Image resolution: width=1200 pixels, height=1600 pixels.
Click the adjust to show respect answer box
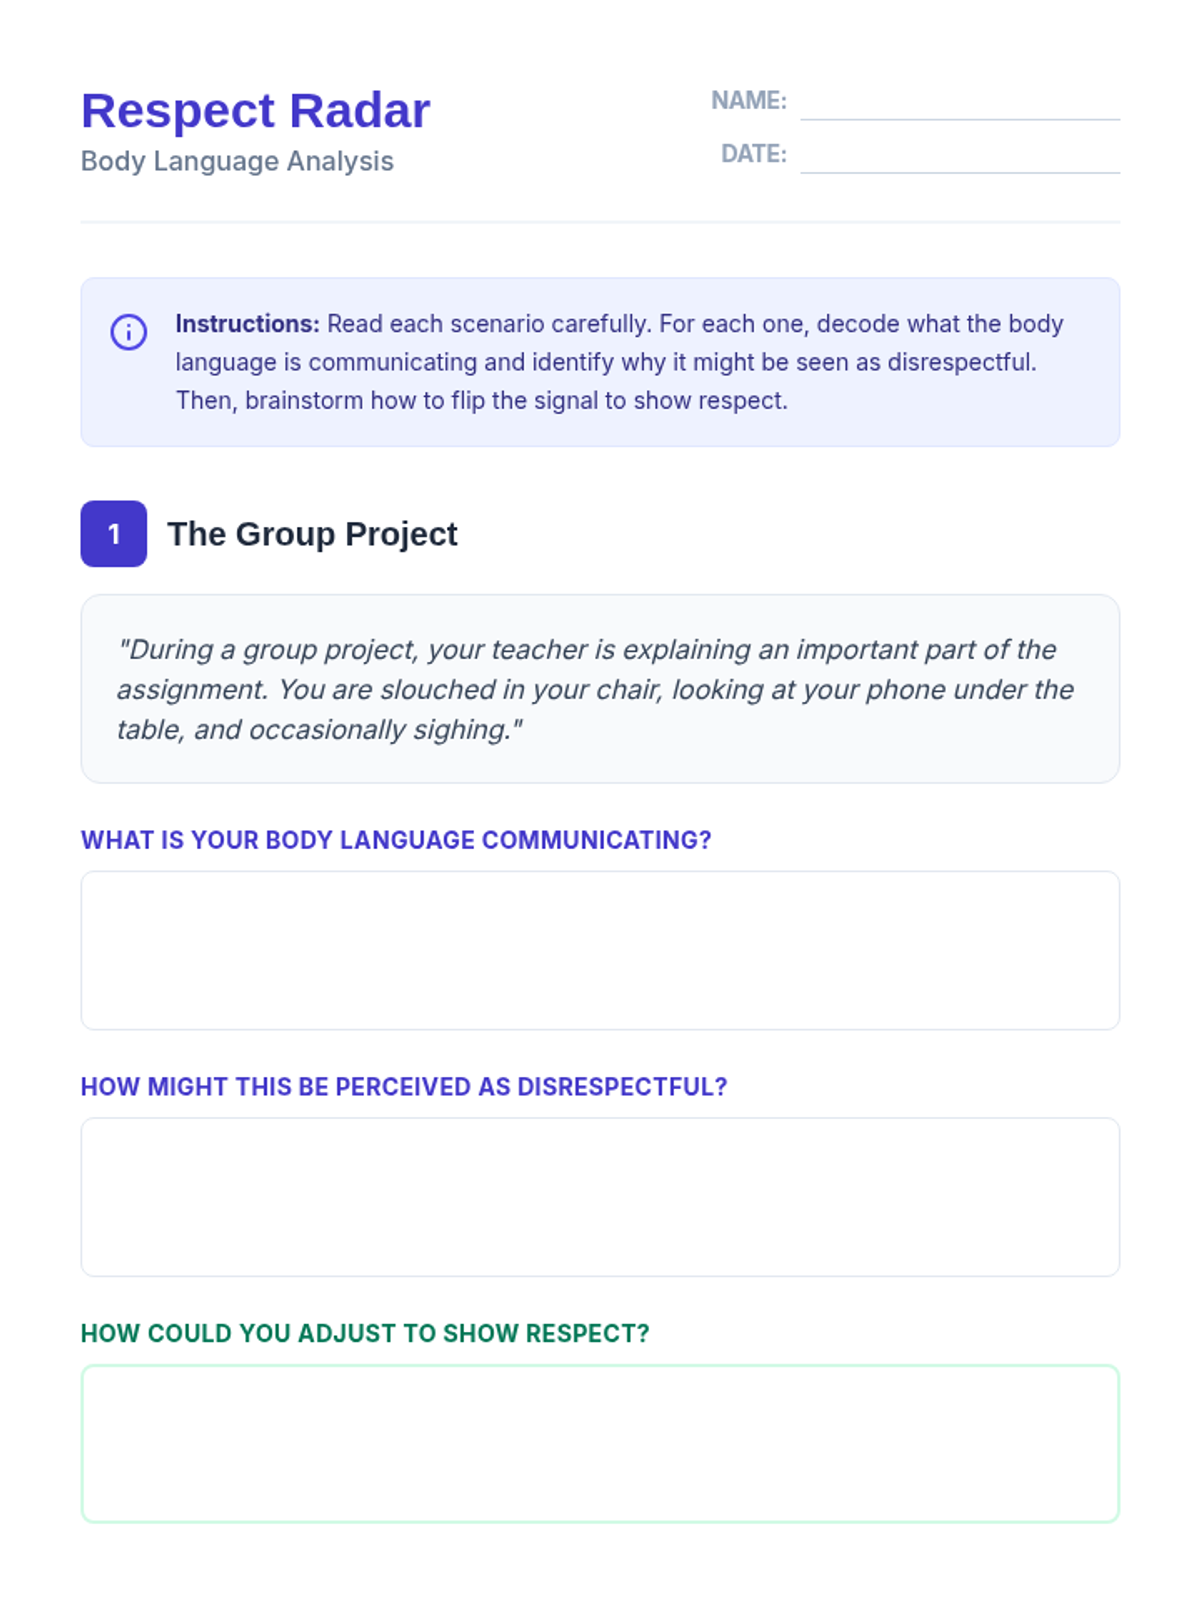(x=600, y=1443)
